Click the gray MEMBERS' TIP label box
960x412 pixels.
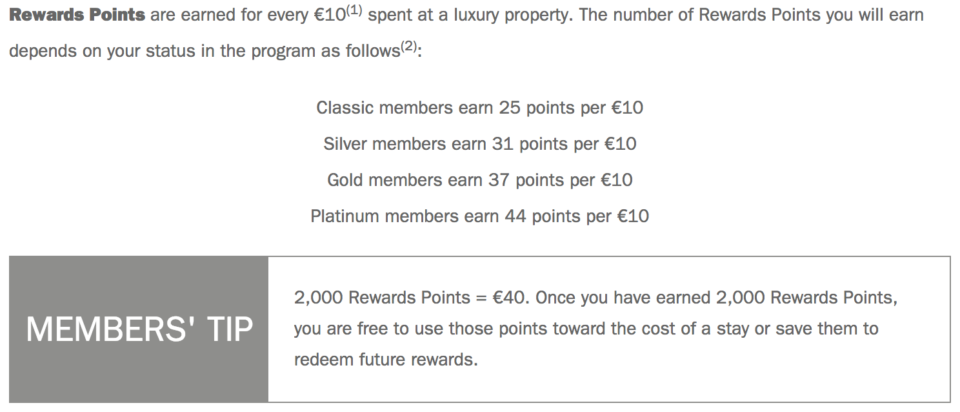(x=139, y=329)
